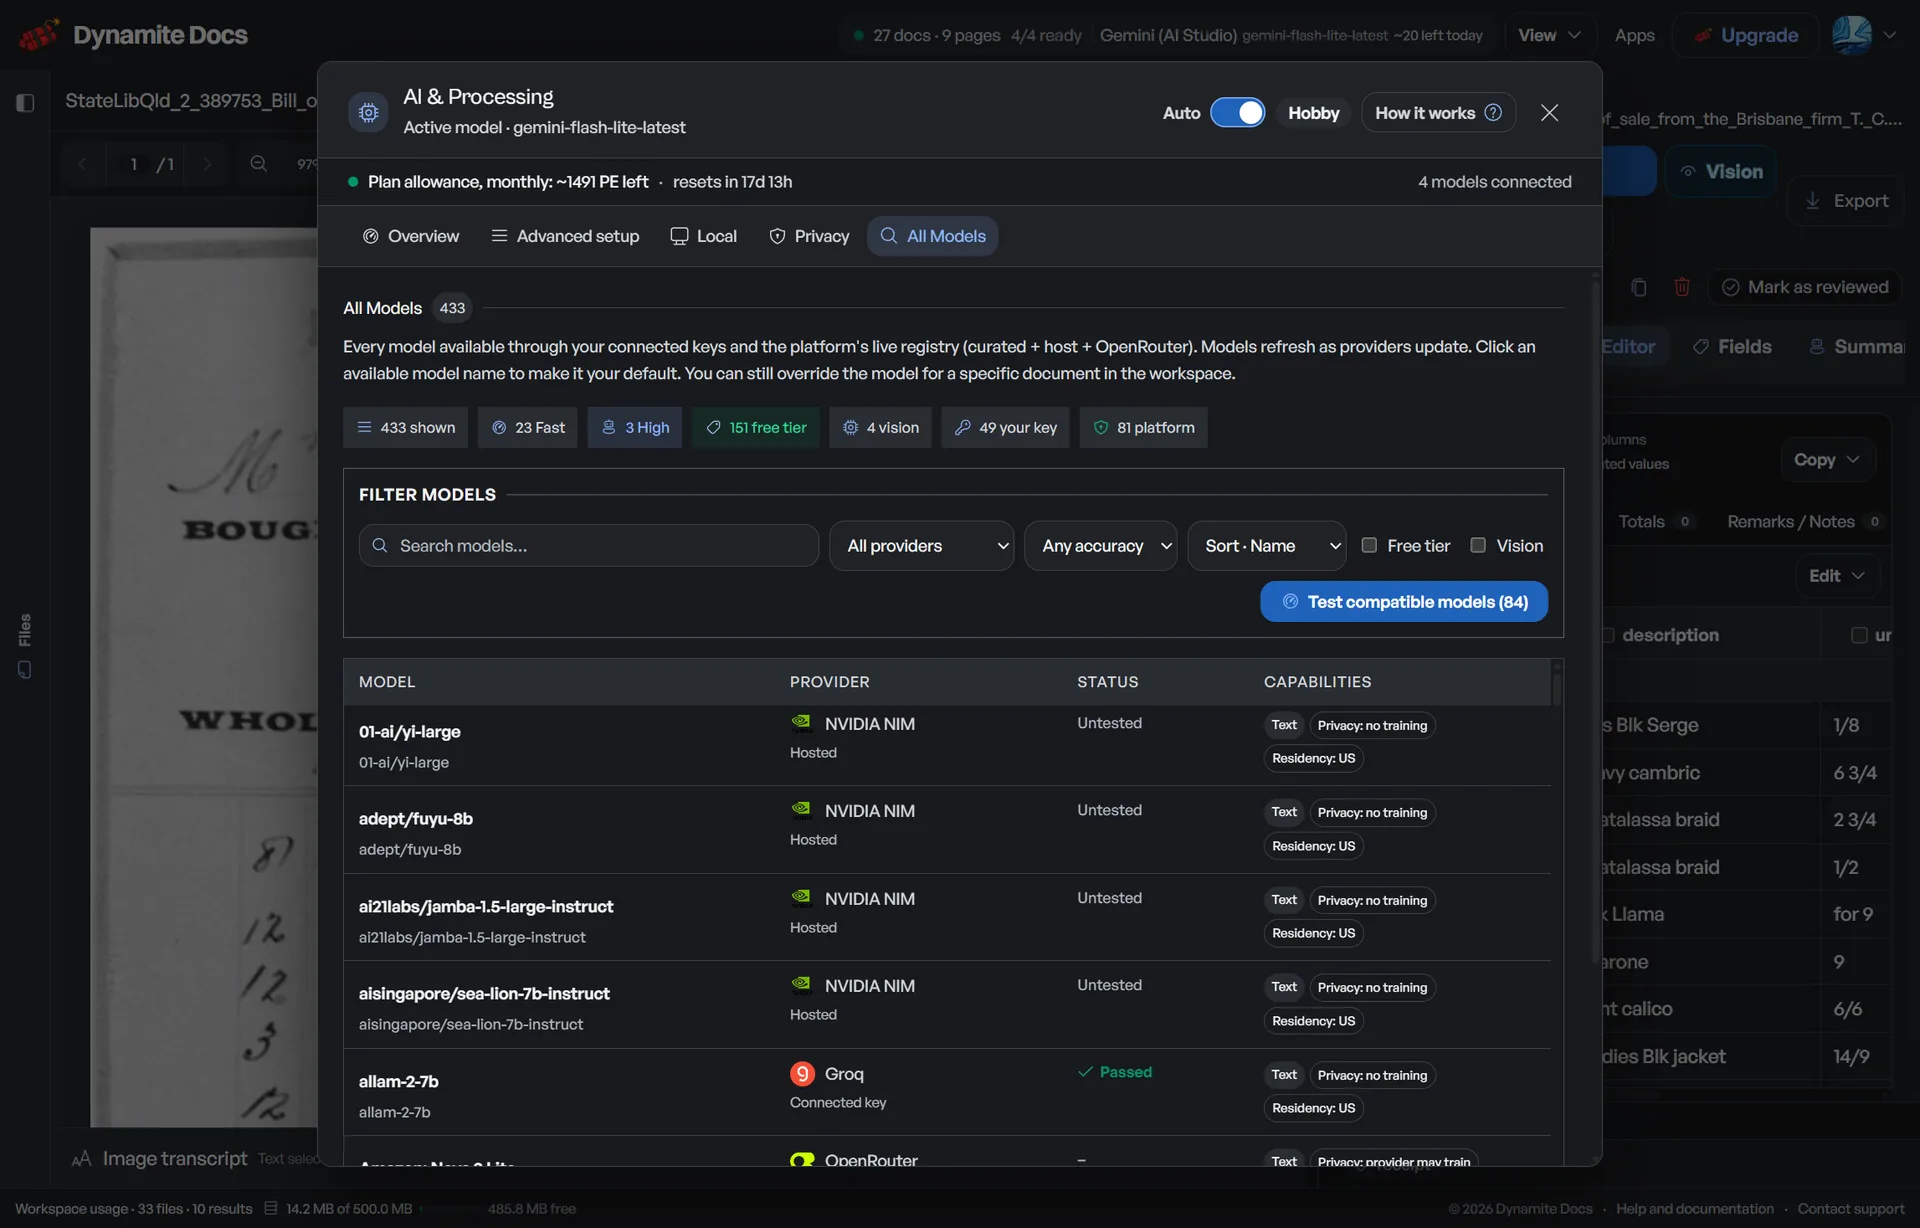Click the Upgrade button
This screenshot has height=1228, width=1920.
[1746, 35]
